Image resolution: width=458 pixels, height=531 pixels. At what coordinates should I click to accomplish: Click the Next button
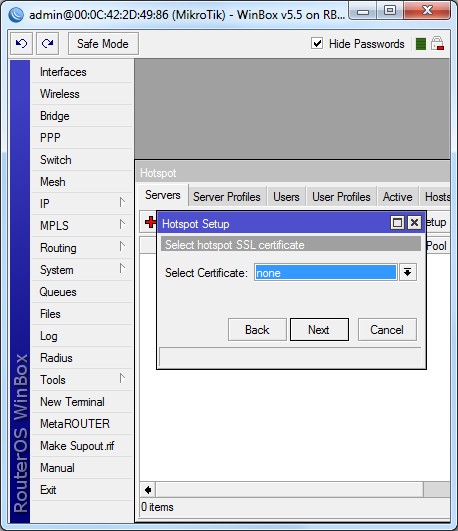(319, 330)
